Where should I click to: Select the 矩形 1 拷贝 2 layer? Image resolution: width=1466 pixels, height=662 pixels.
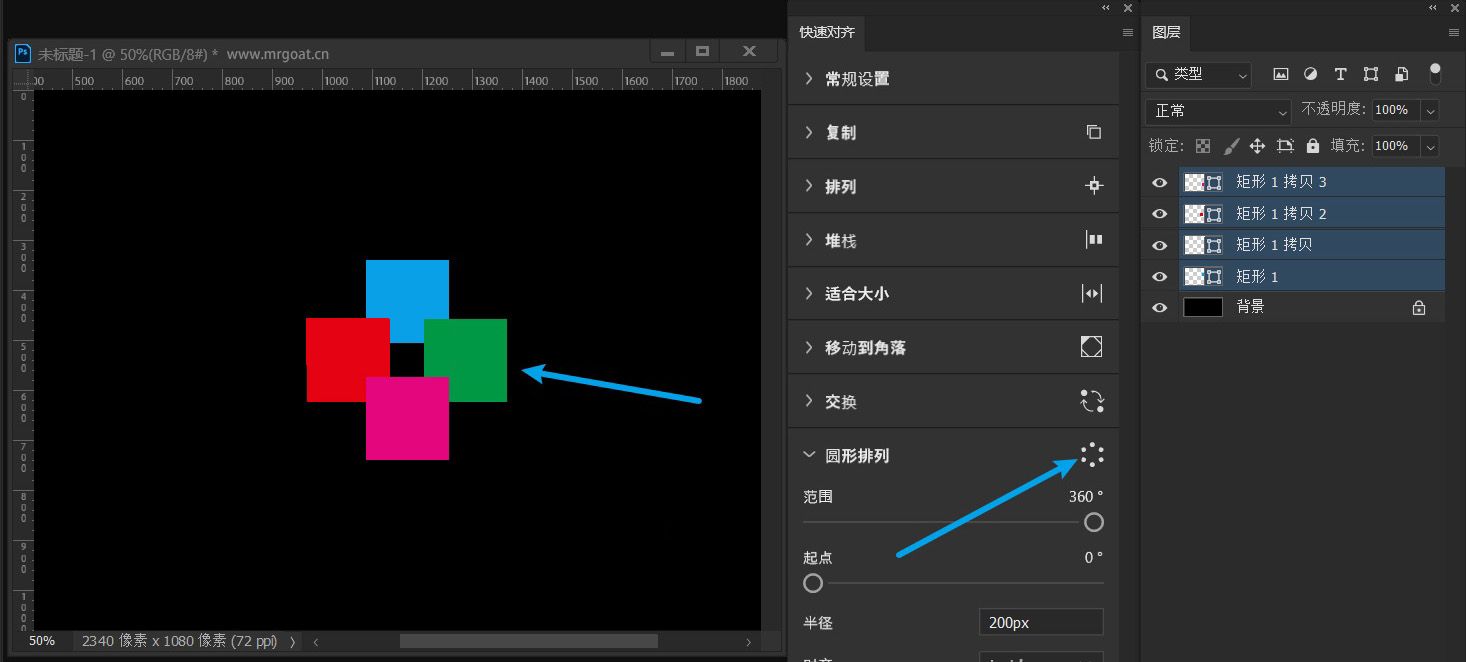click(1281, 214)
